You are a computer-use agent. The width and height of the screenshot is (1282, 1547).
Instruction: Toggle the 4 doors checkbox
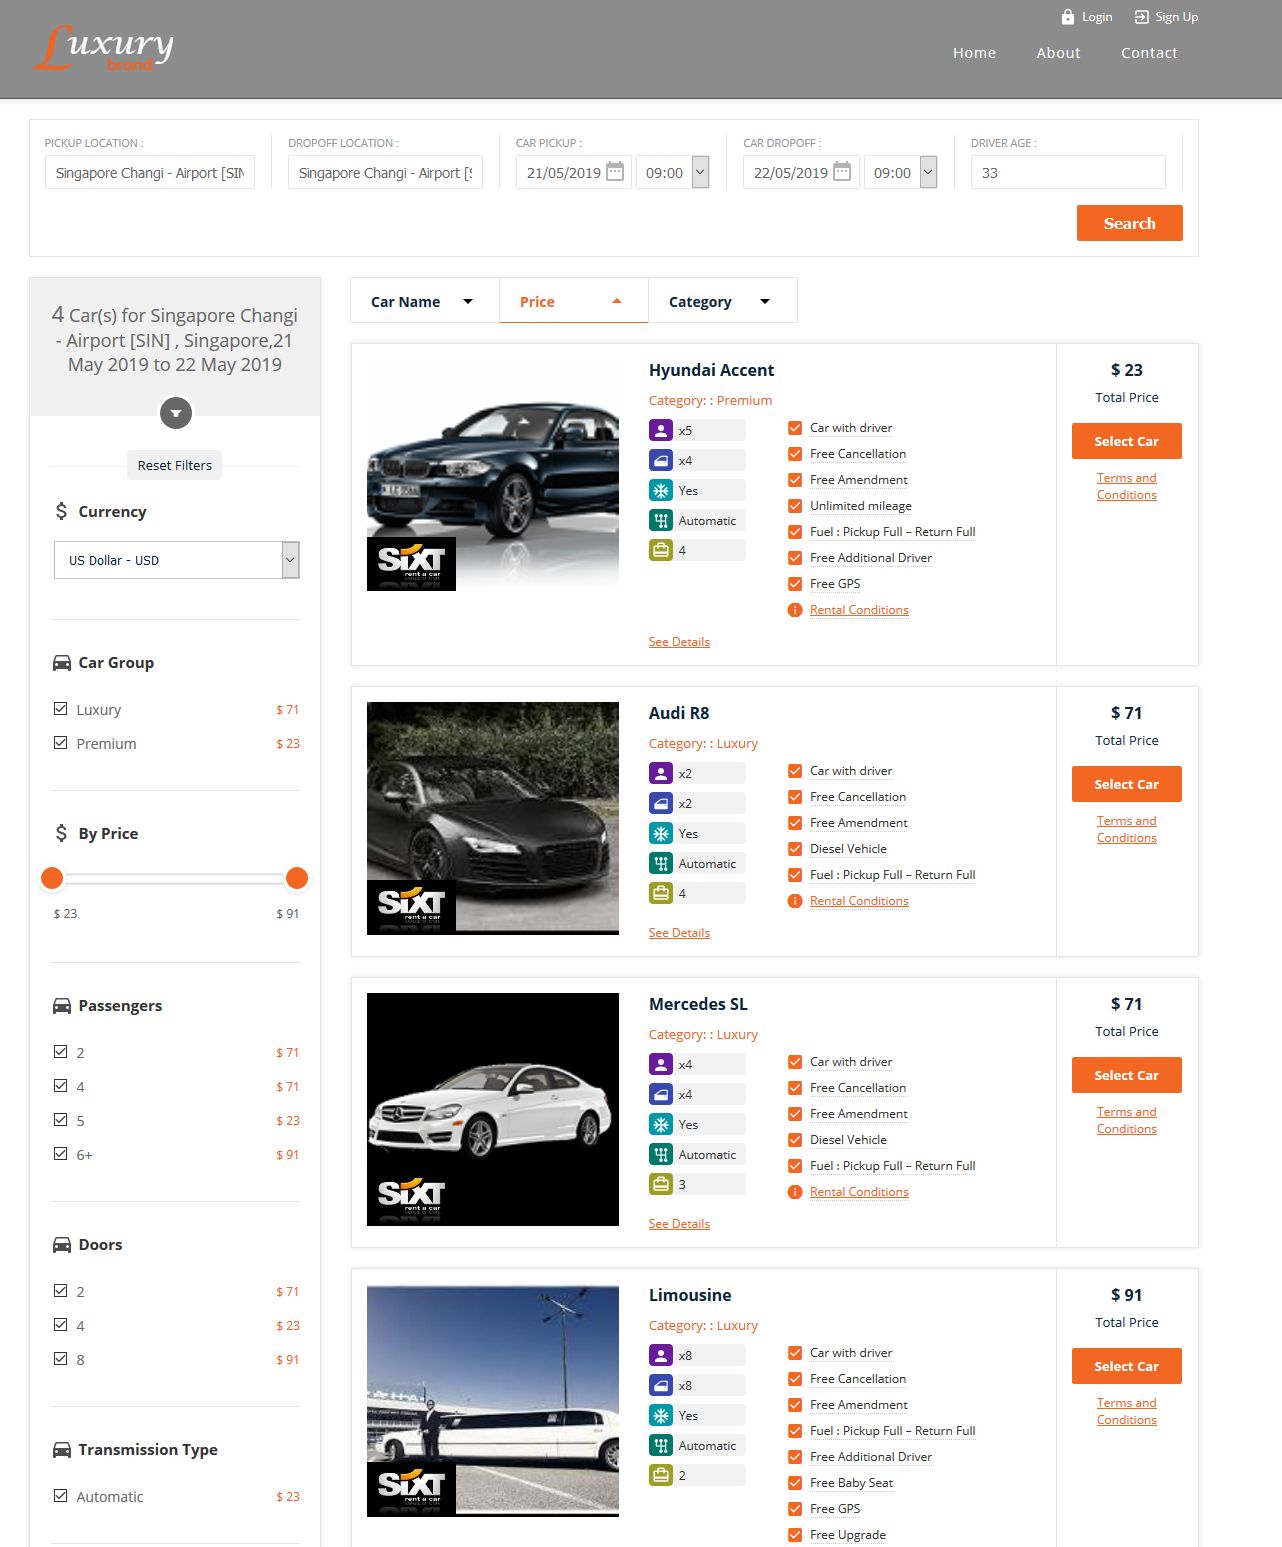(61, 1325)
